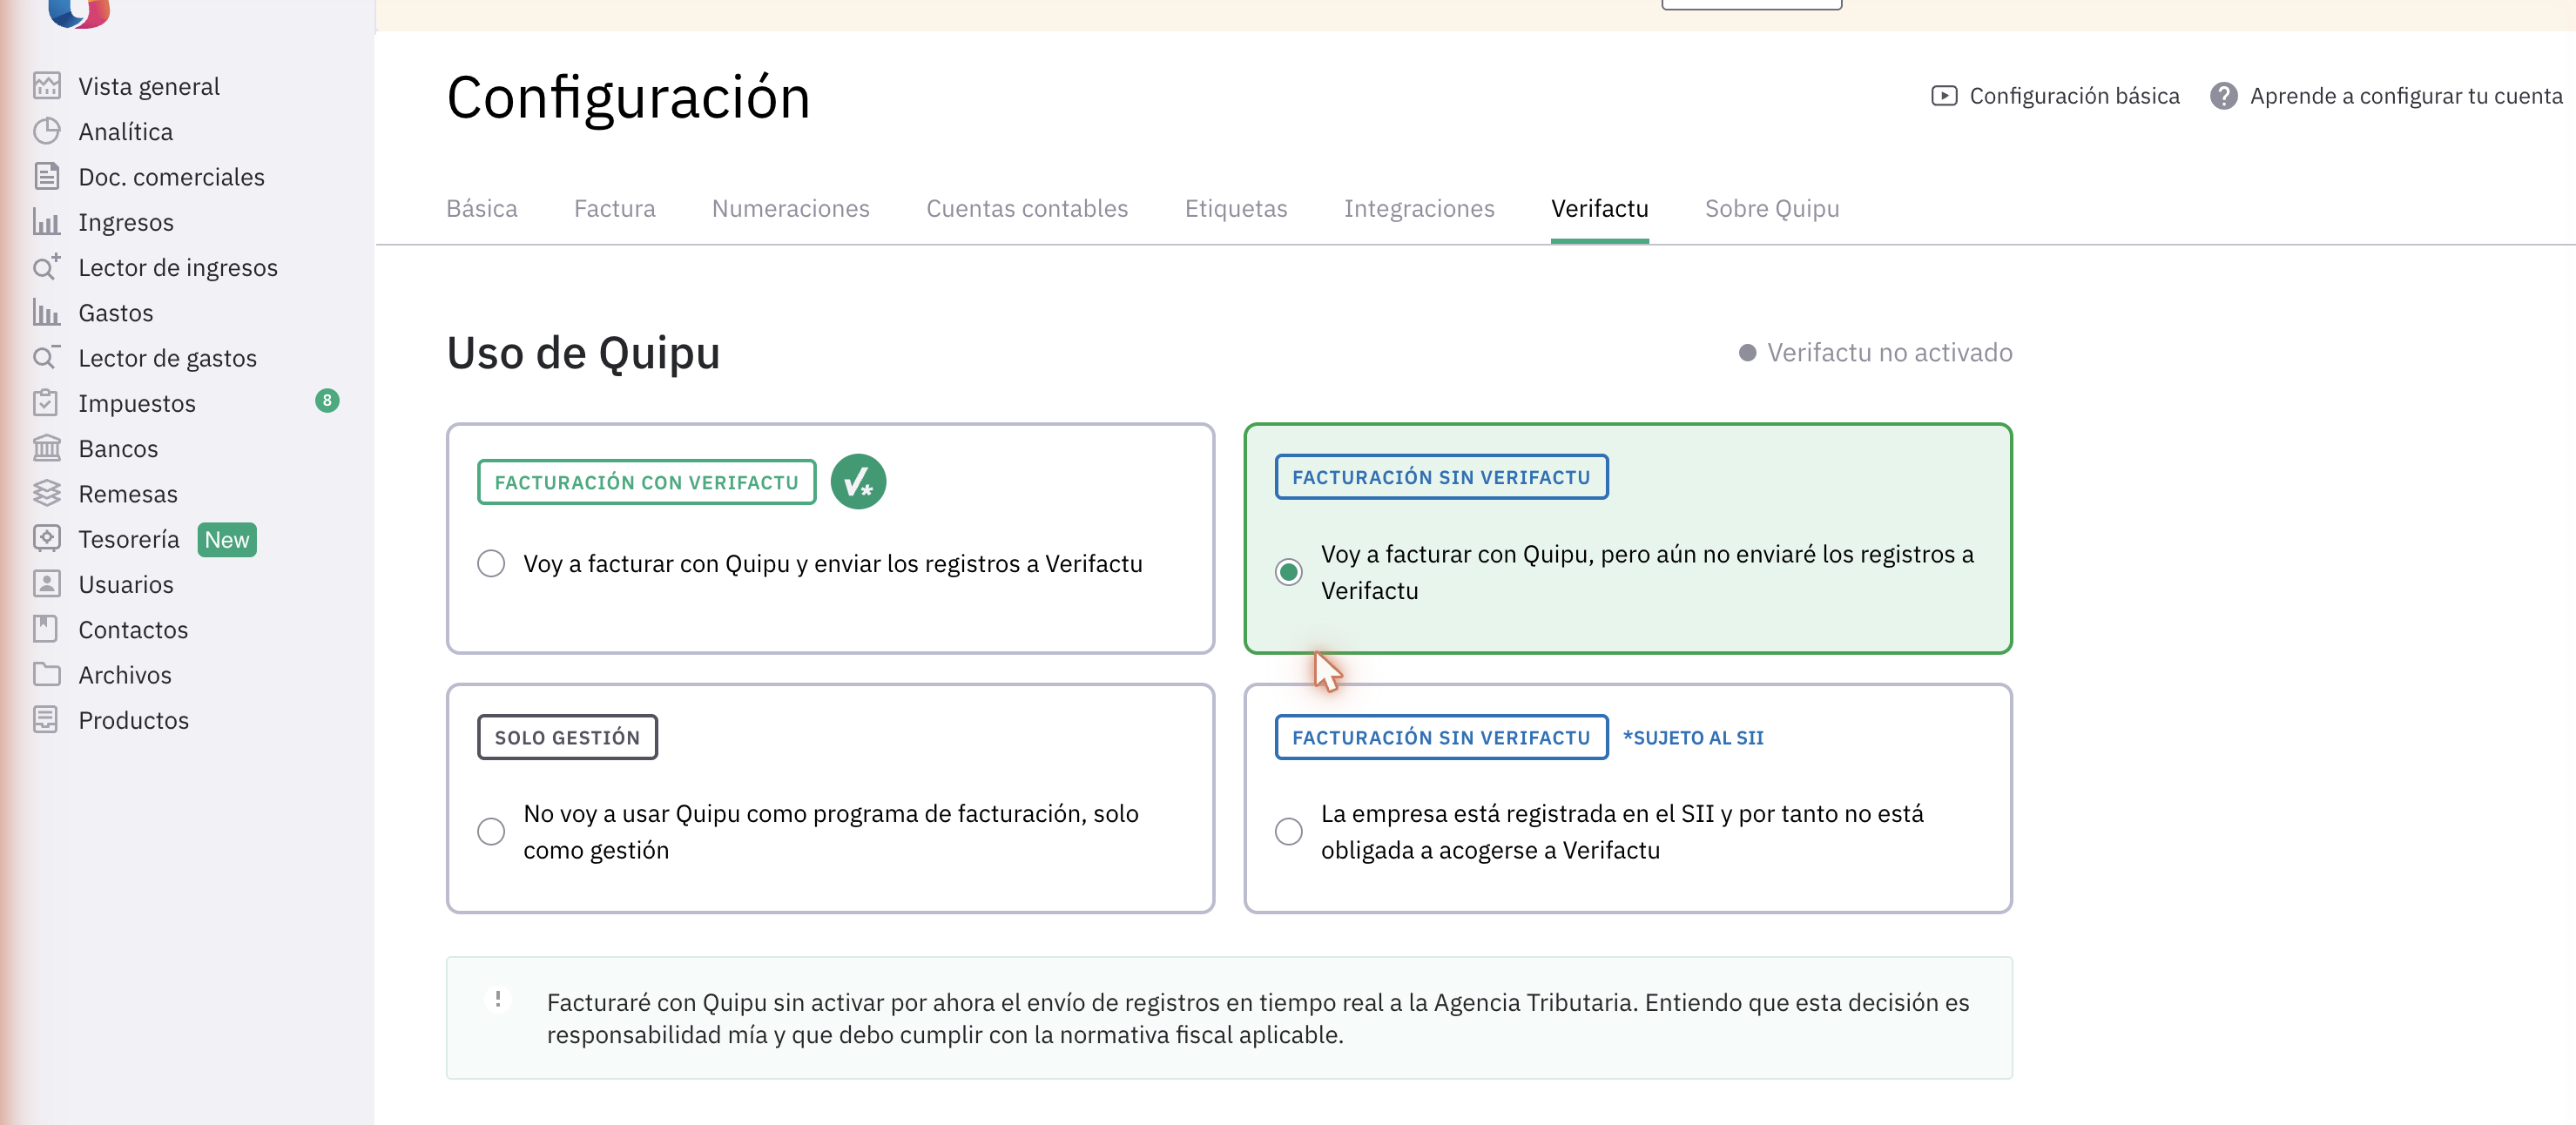The image size is (2576, 1125).
Task: Open Lector de ingresos section
Action: tap(178, 267)
